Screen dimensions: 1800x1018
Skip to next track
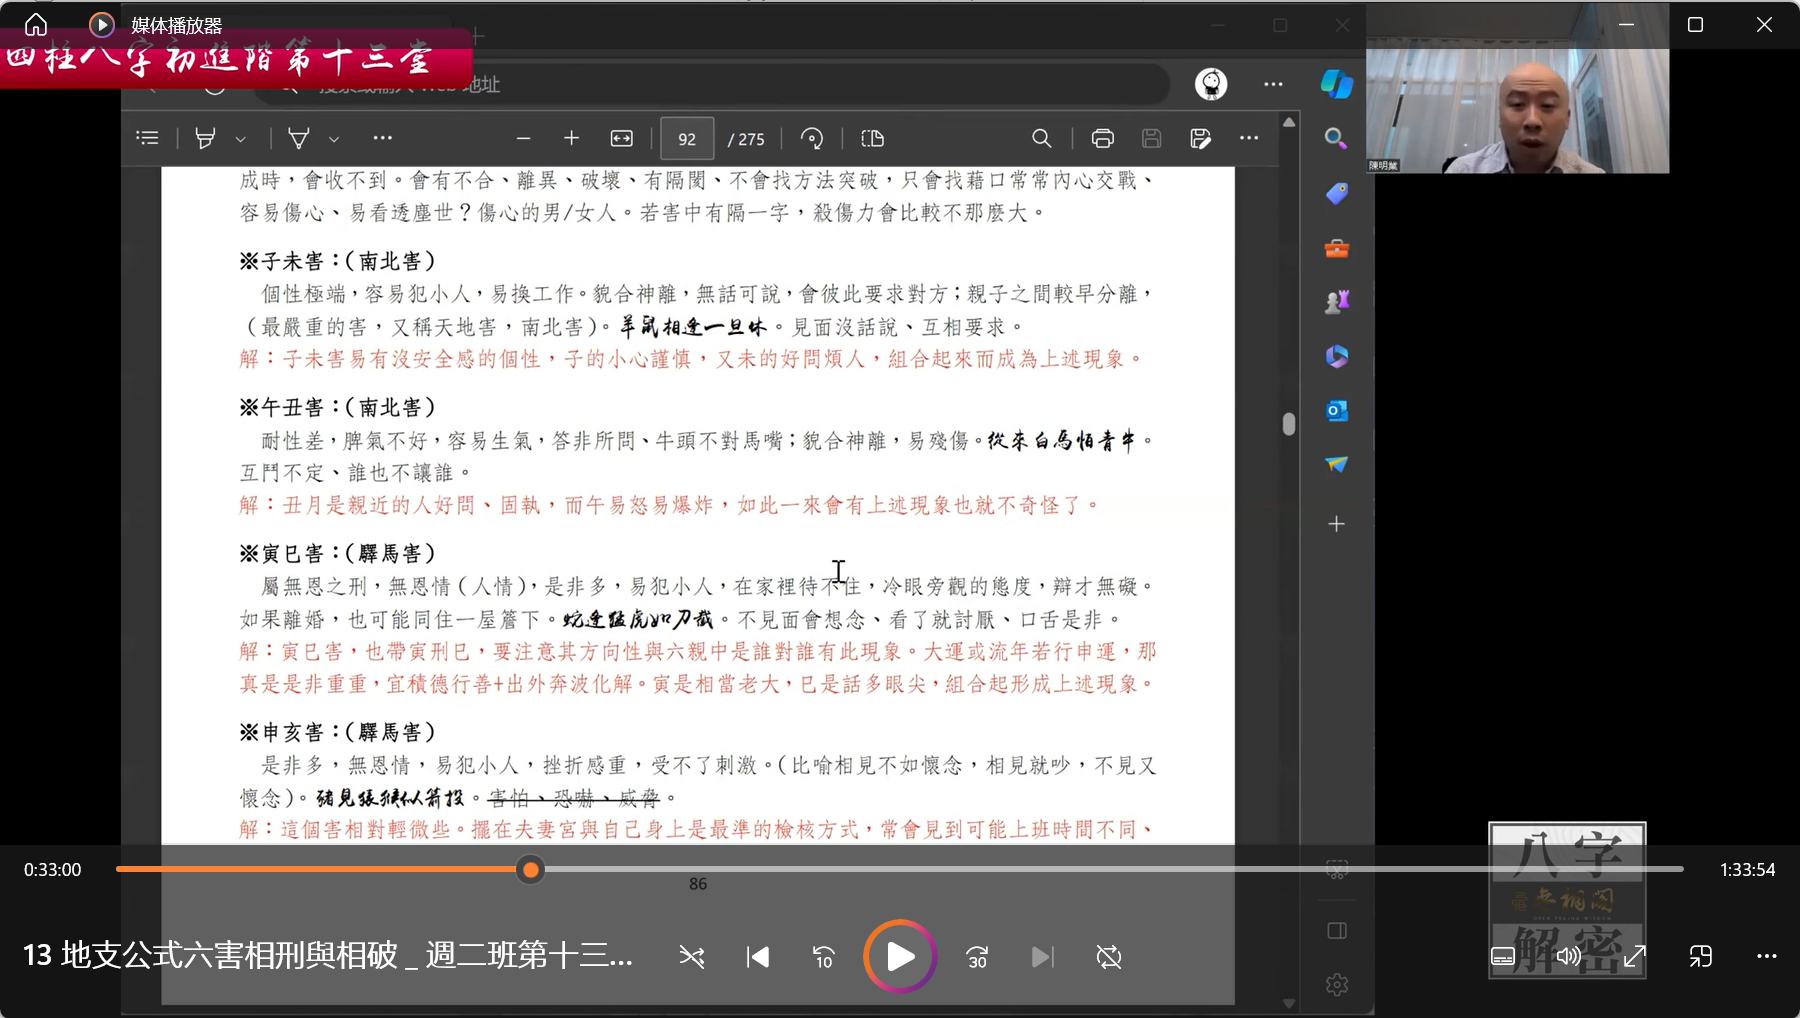pos(1042,957)
